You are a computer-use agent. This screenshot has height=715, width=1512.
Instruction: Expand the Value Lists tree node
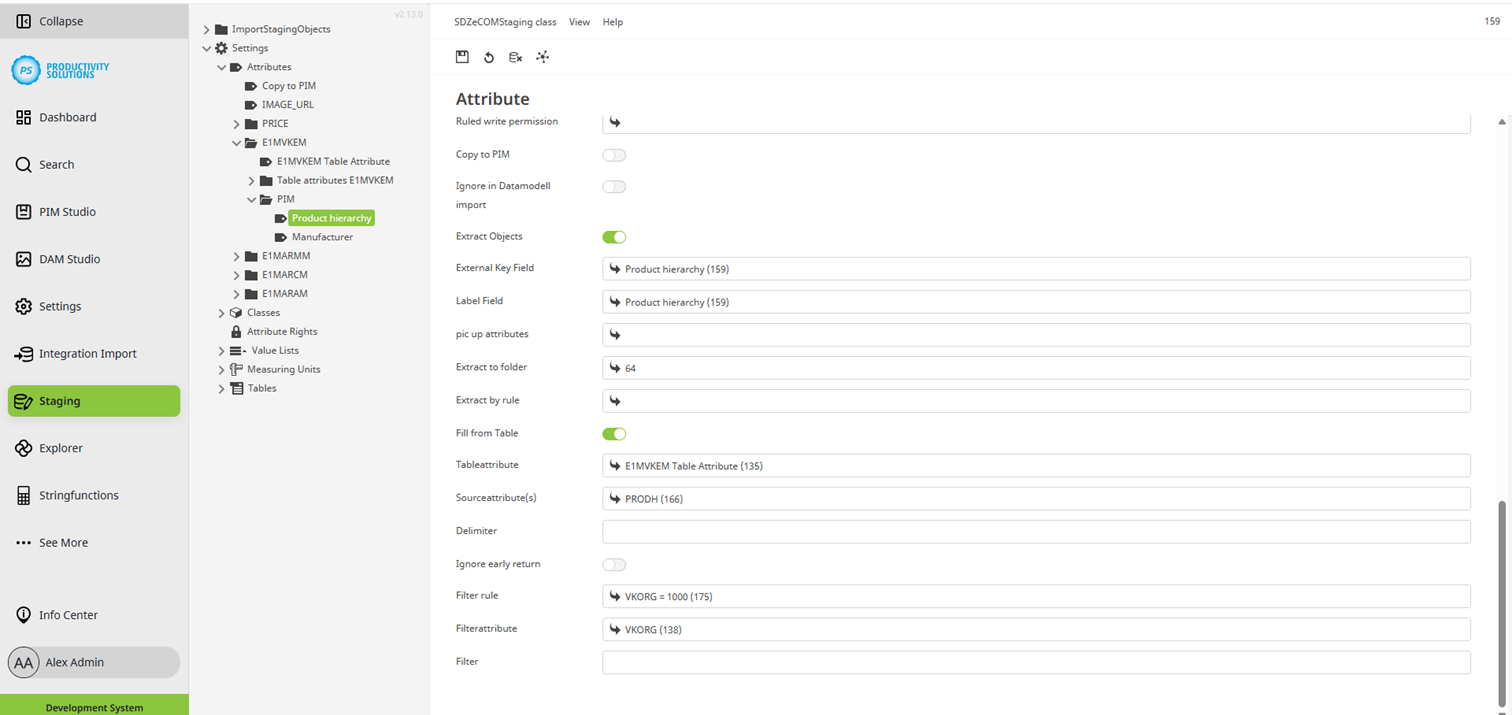[x=221, y=350]
